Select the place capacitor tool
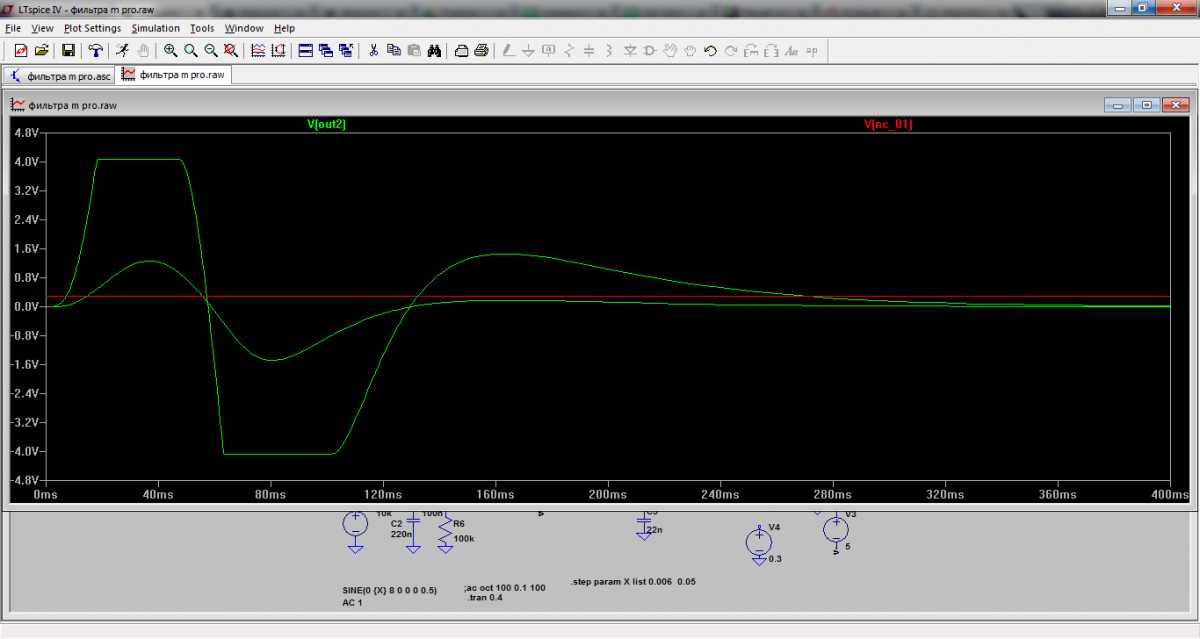 click(x=589, y=50)
